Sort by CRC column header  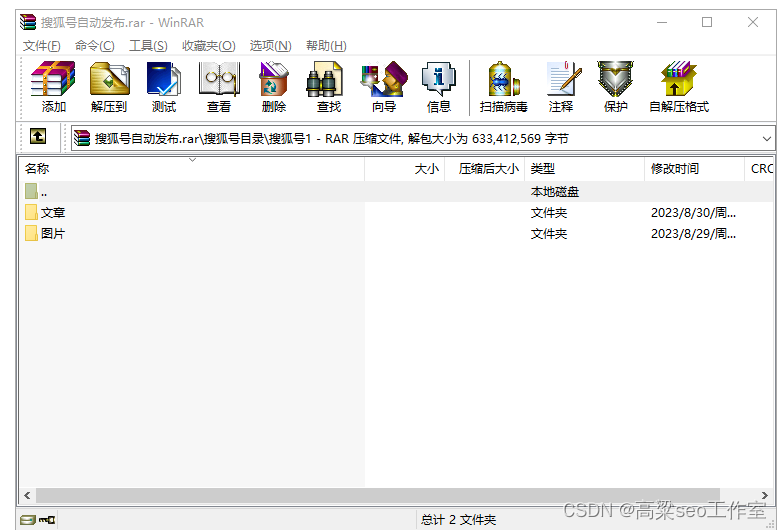(760, 169)
